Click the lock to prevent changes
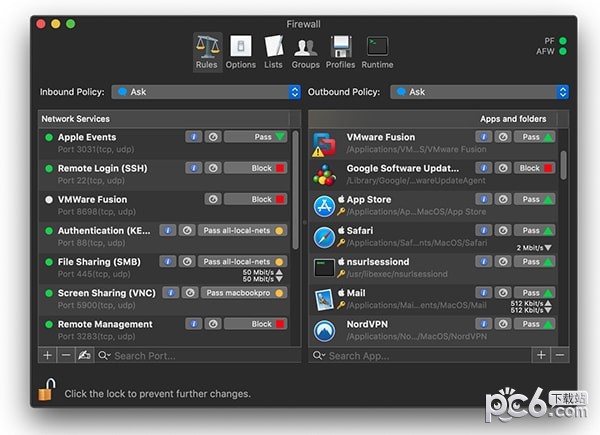The height and width of the screenshot is (435, 600). click(x=47, y=390)
